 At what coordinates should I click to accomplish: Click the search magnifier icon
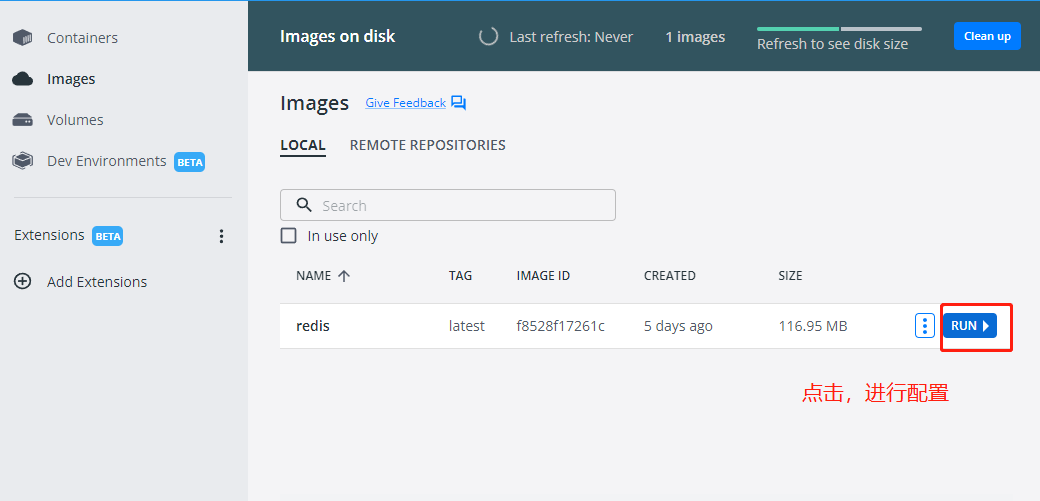pos(304,204)
